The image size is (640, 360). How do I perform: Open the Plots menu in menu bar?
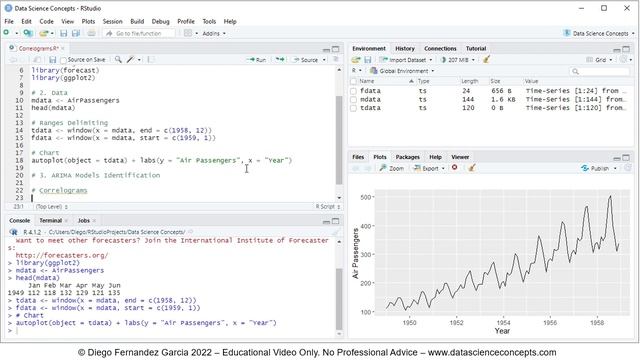(88, 21)
